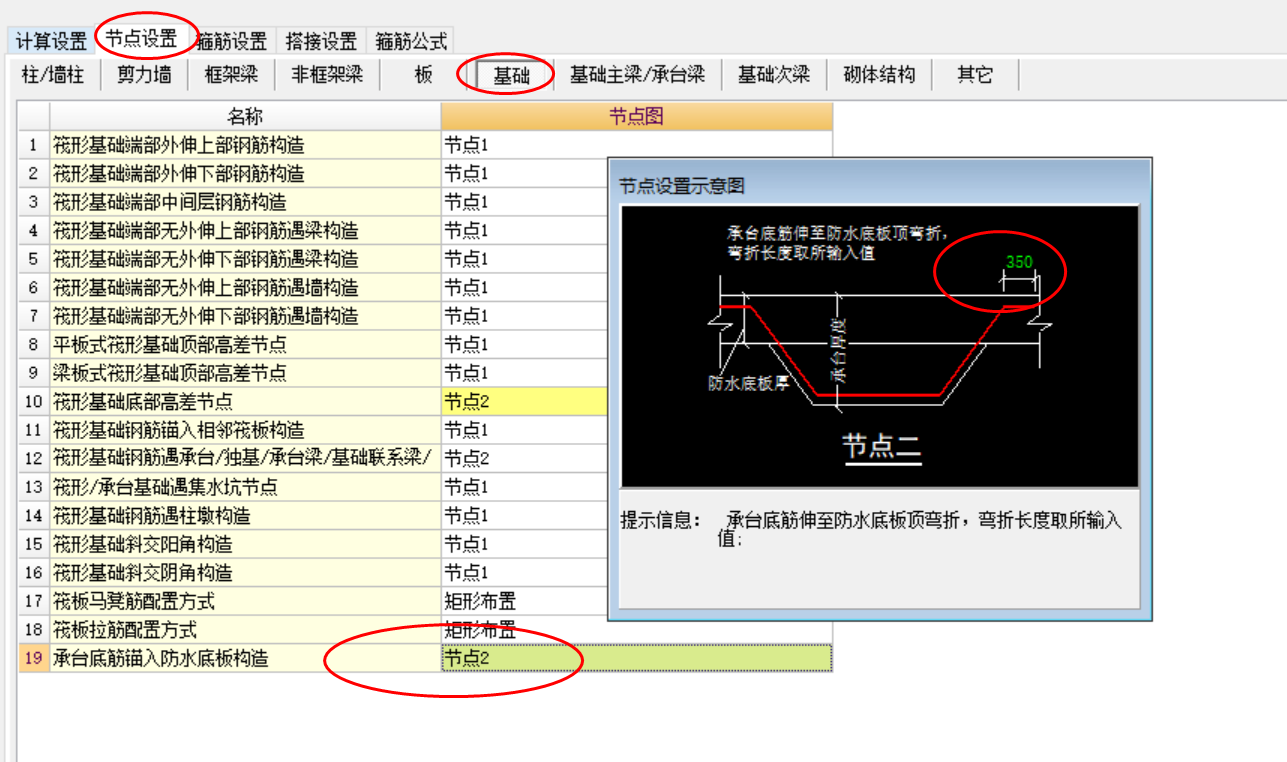Screen dimensions: 1287x762
Task: Select row 12 筏形基础钢筋遇承台 name
Action: click(x=245, y=458)
